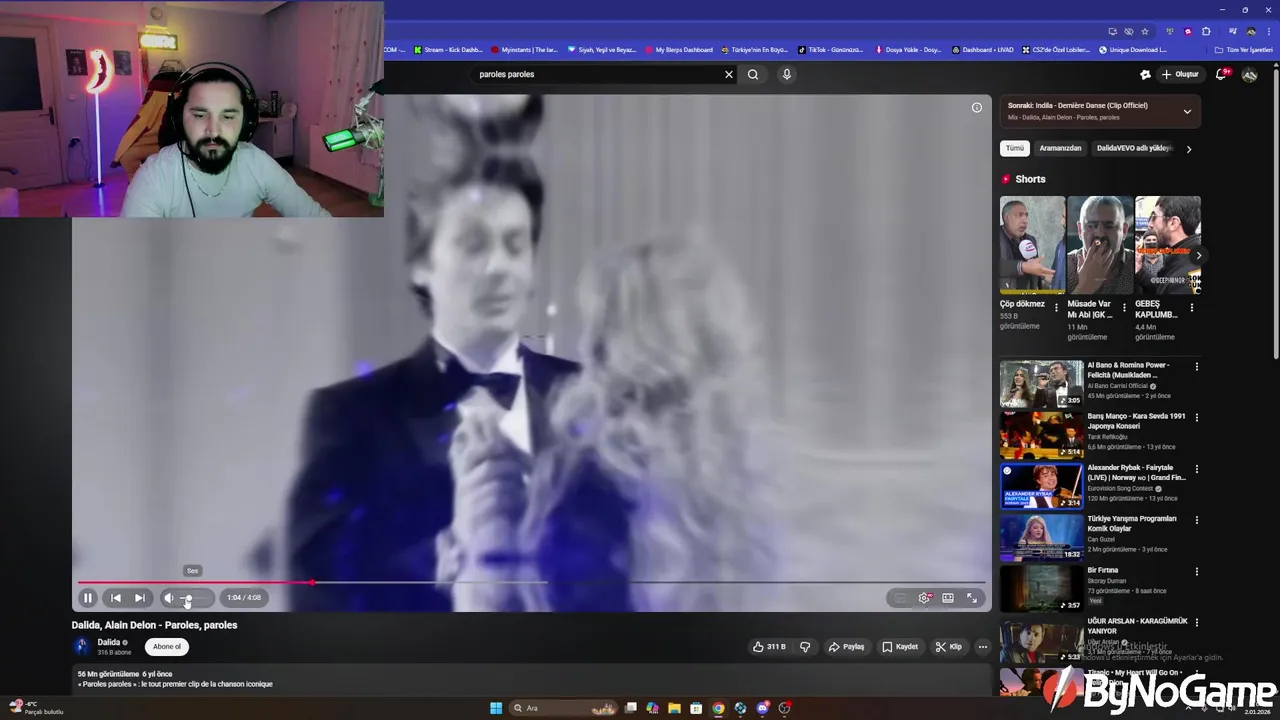Select the Tümü filter chip
The width and height of the screenshot is (1280, 720).
click(x=1015, y=148)
